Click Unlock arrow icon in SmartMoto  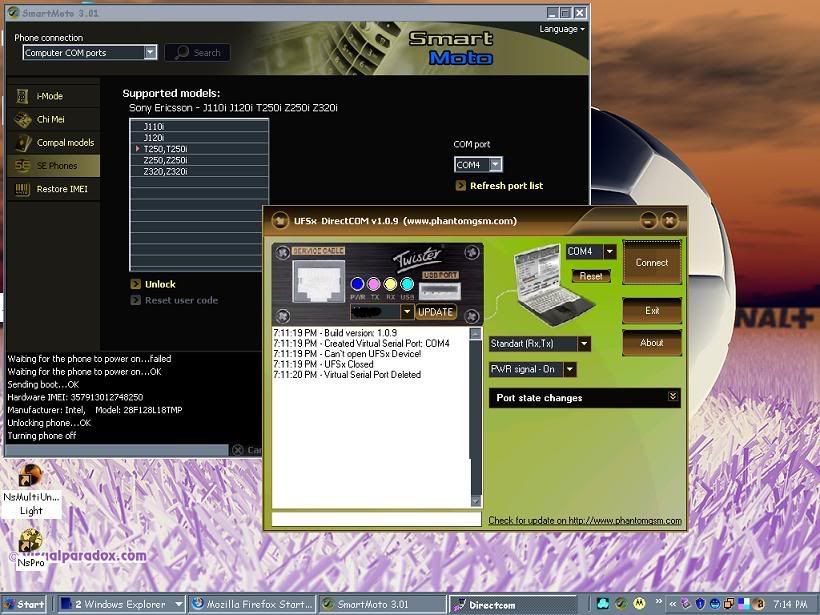coord(135,284)
